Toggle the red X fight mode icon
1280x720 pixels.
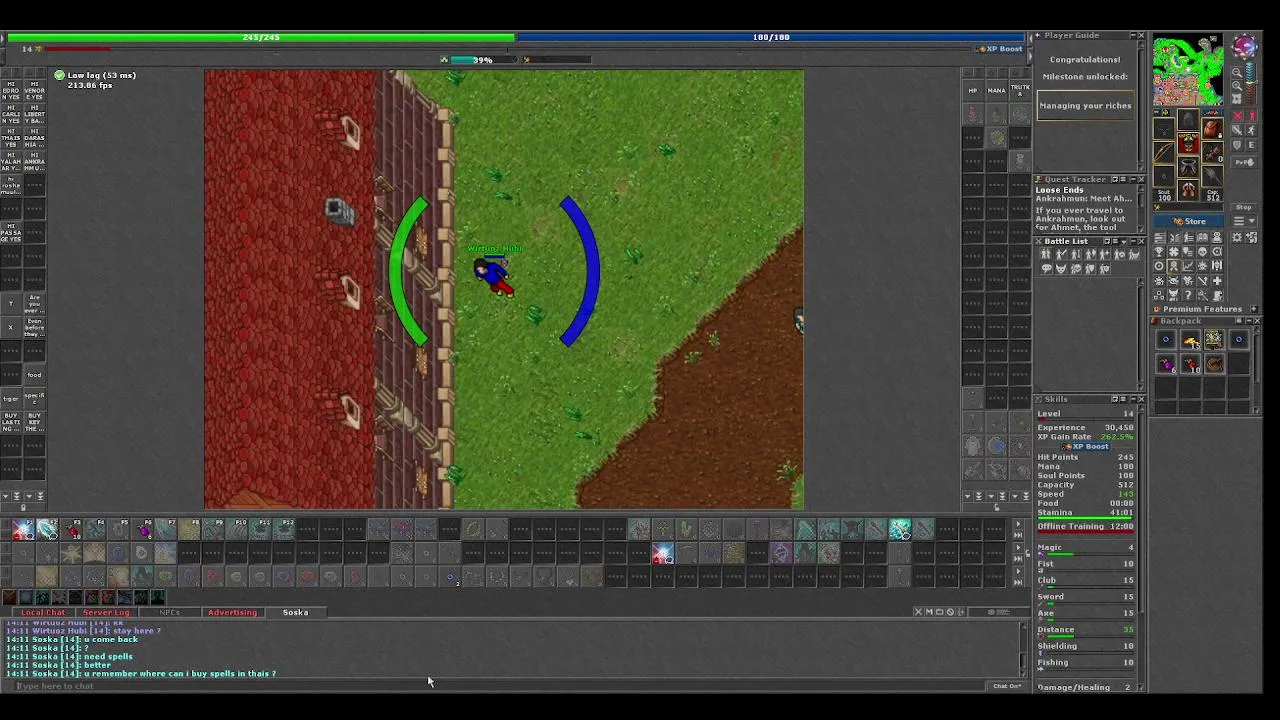1237,116
